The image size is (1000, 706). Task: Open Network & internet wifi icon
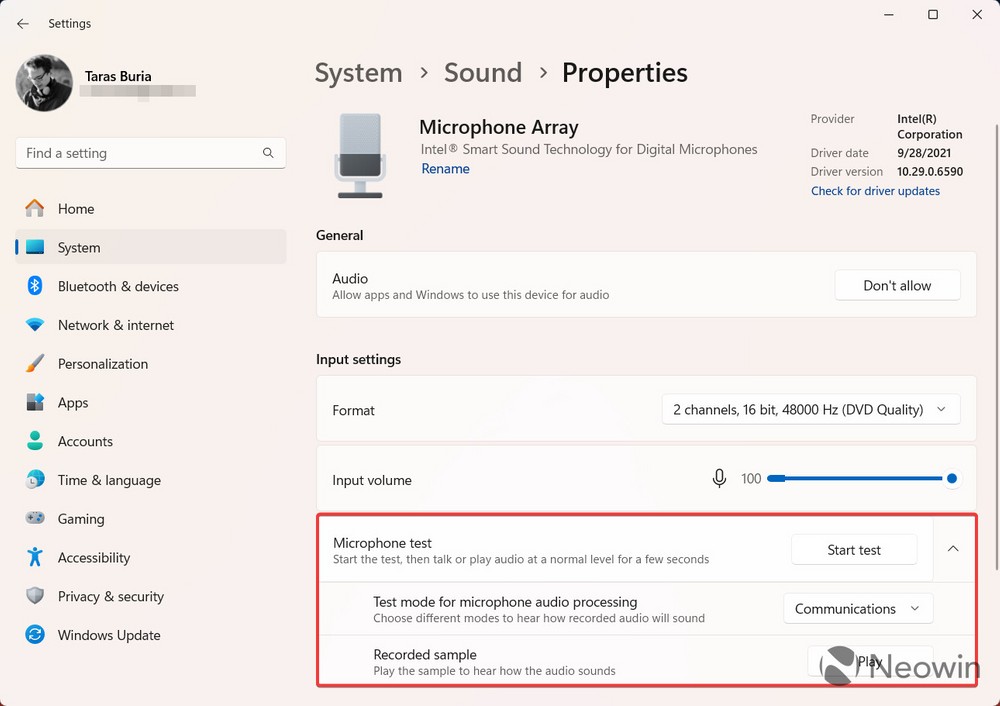tap(35, 325)
